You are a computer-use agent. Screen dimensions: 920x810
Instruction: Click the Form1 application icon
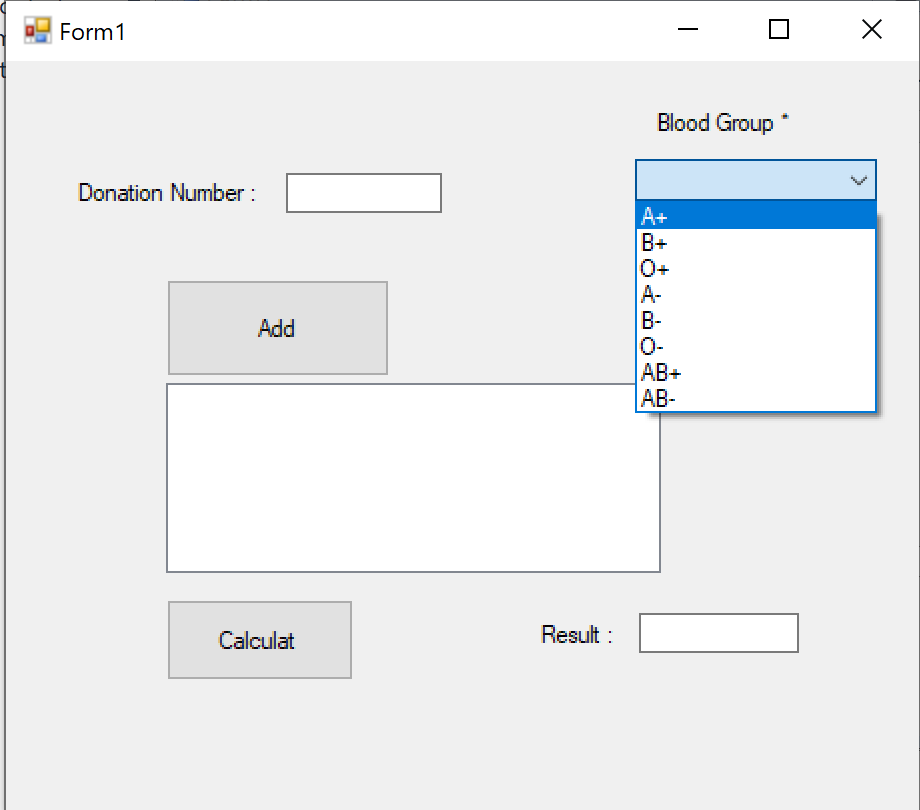[x=38, y=30]
